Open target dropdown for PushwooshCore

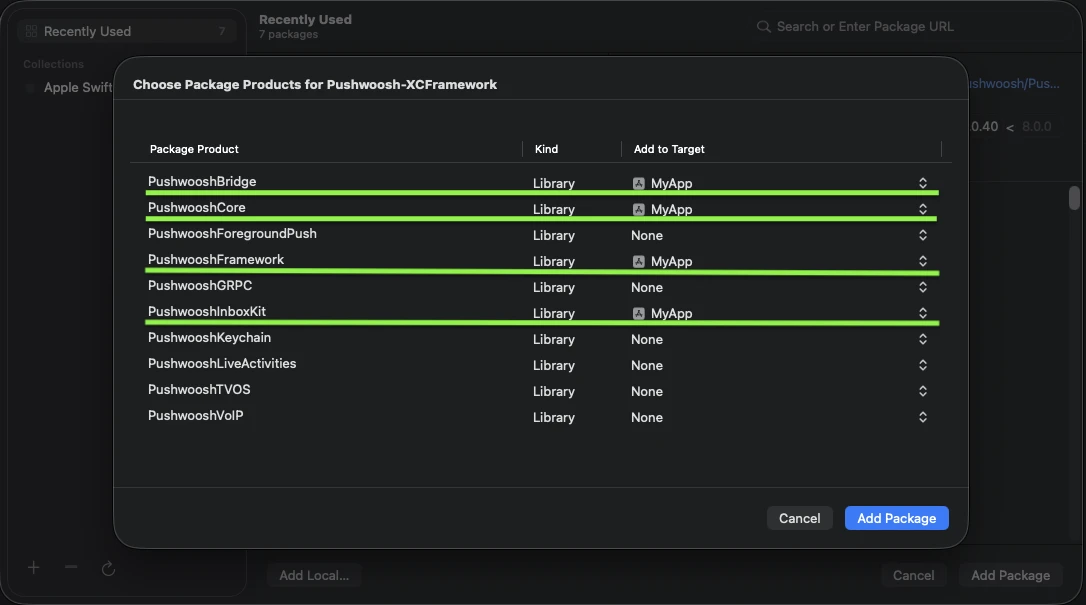click(x=923, y=209)
